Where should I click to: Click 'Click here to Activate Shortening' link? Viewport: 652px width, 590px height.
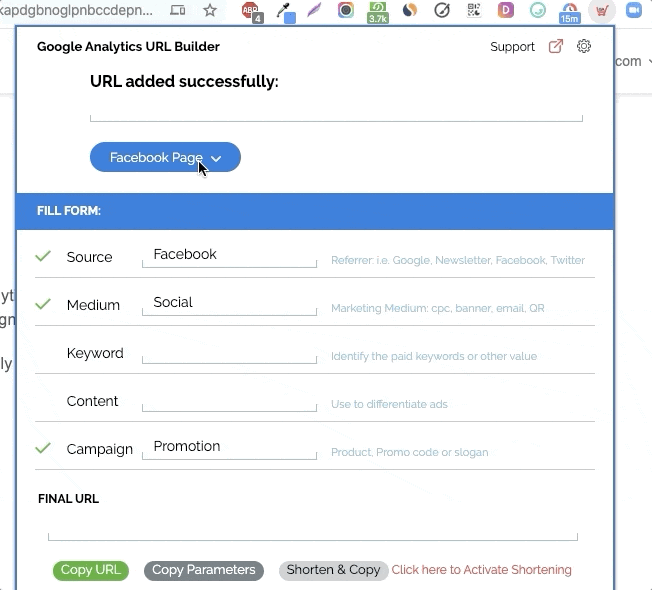[482, 570]
